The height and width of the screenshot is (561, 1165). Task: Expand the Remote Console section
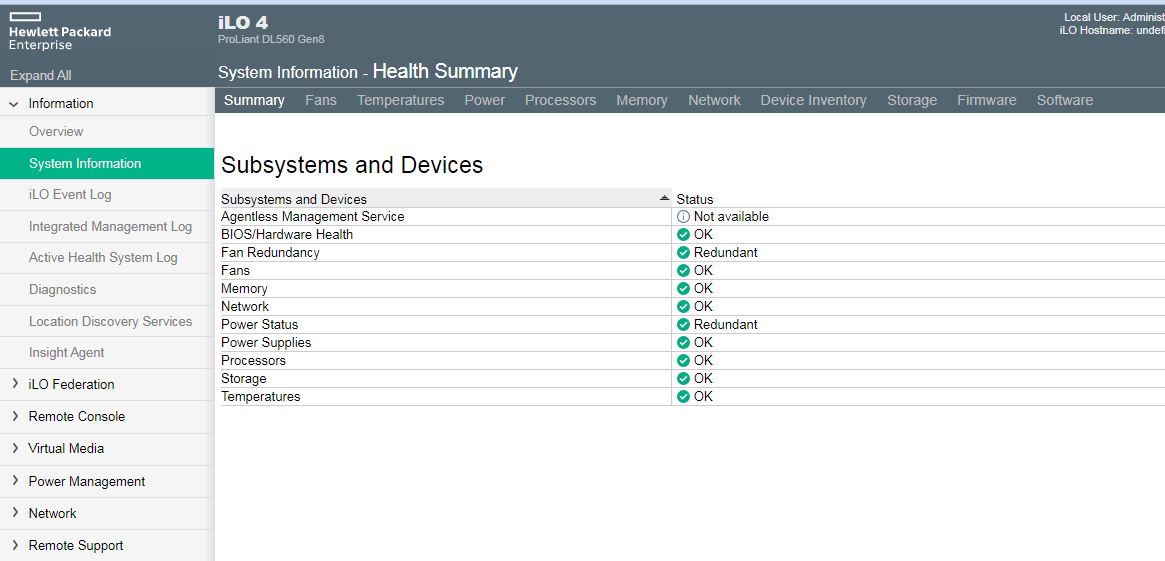click(x=15, y=416)
